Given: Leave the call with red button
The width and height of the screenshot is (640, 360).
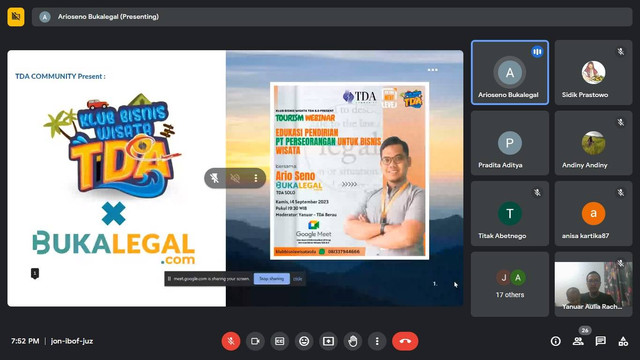Looking at the screenshot, I should pyautogui.click(x=405, y=341).
